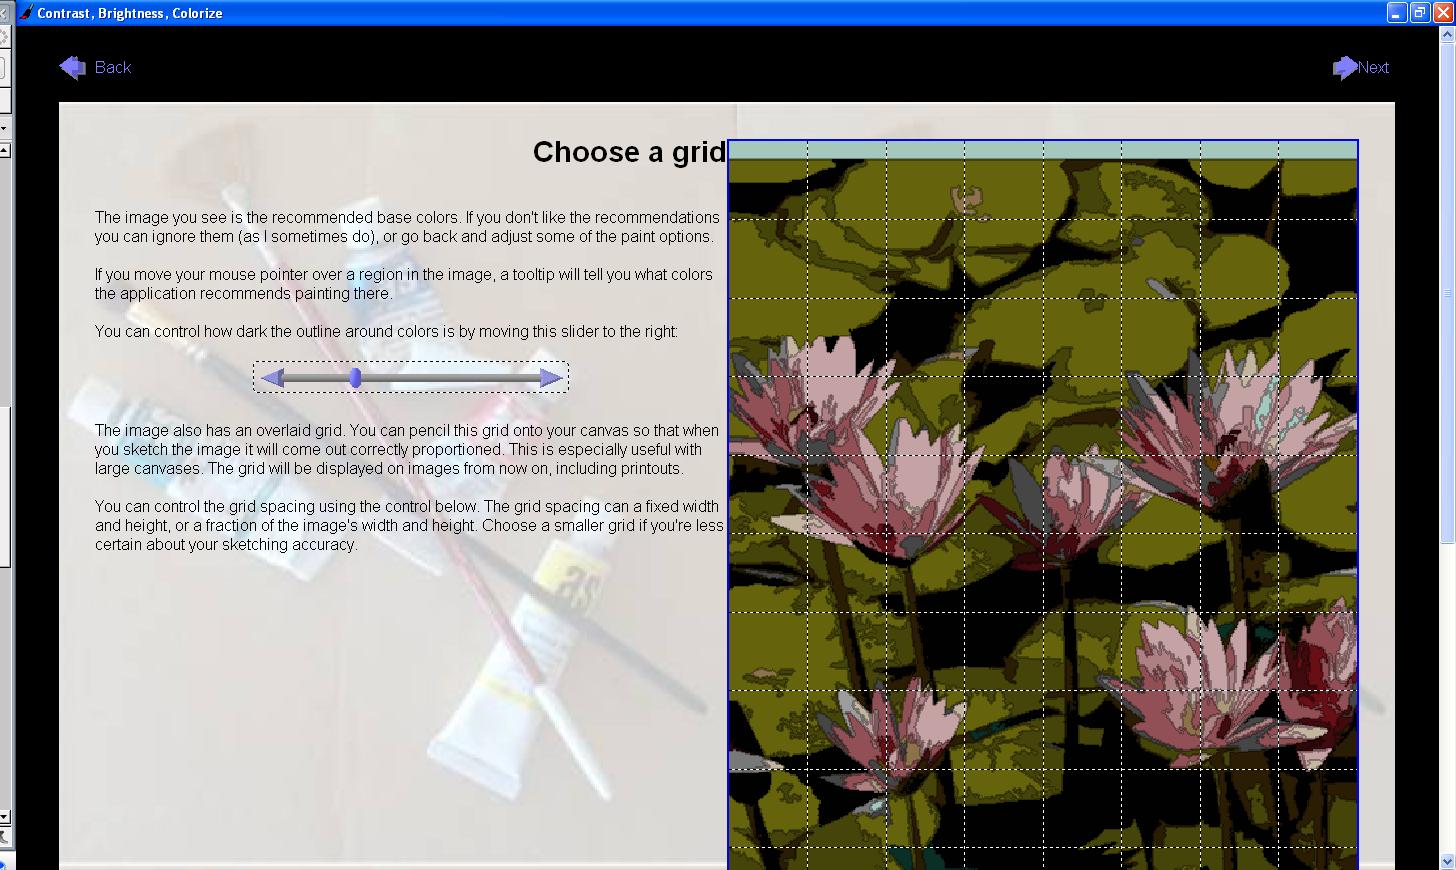This screenshot has height=870, width=1456.
Task: Click the Next arrow icon
Action: (1345, 67)
